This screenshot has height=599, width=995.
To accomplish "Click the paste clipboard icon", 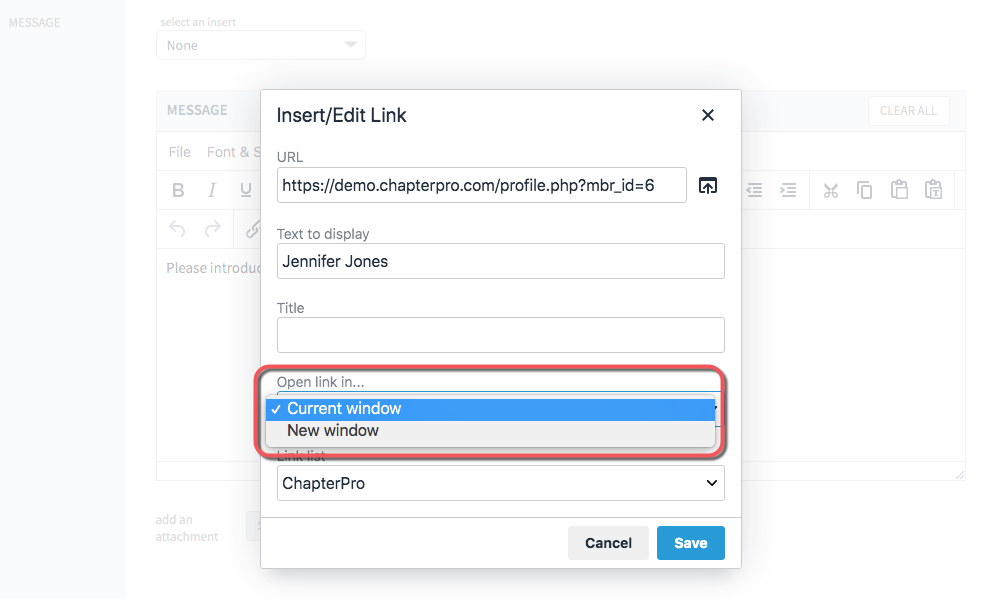I will [899, 190].
